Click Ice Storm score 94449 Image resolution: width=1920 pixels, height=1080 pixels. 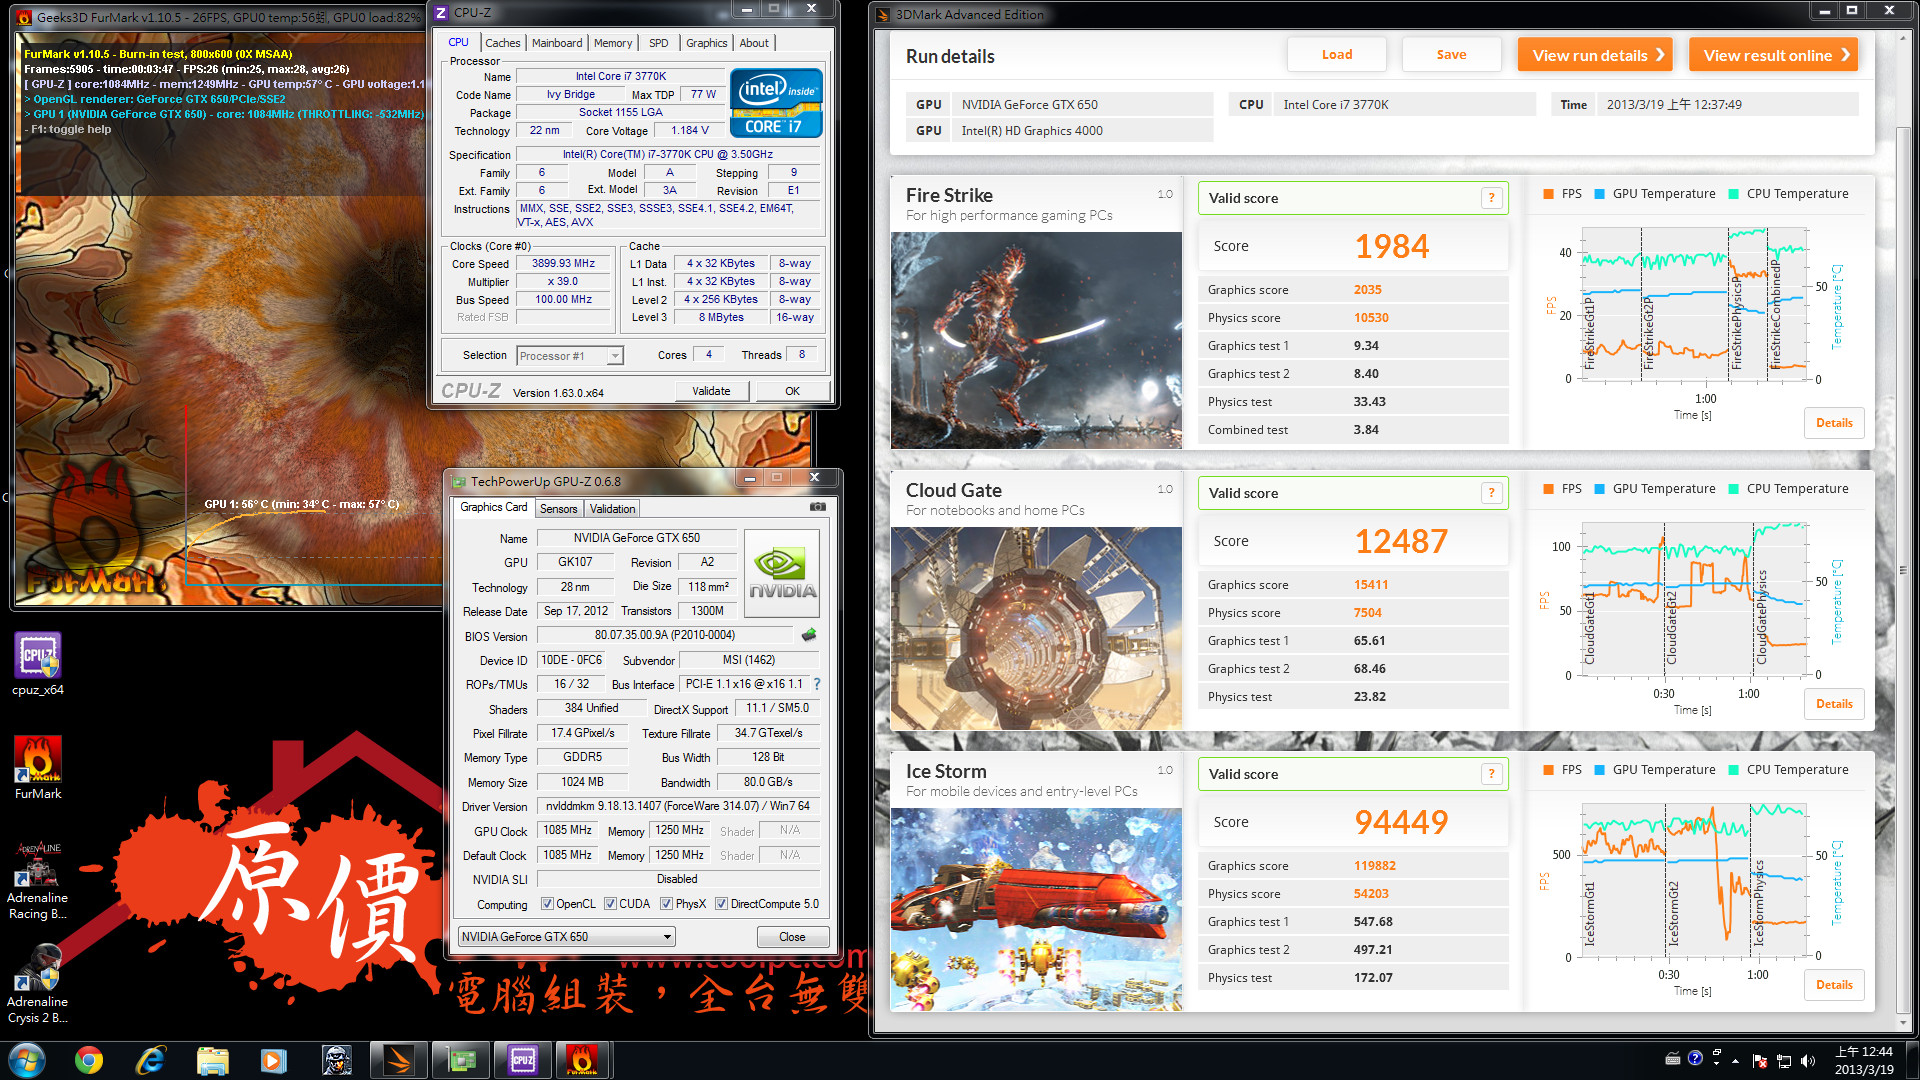1401,822
